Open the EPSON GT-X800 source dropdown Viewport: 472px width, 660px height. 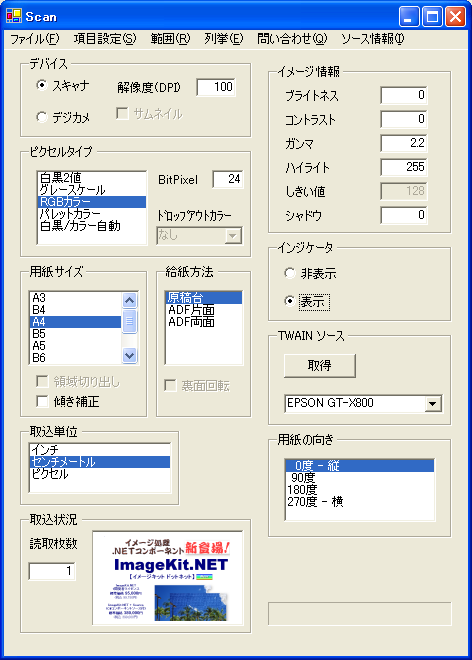tap(432, 404)
